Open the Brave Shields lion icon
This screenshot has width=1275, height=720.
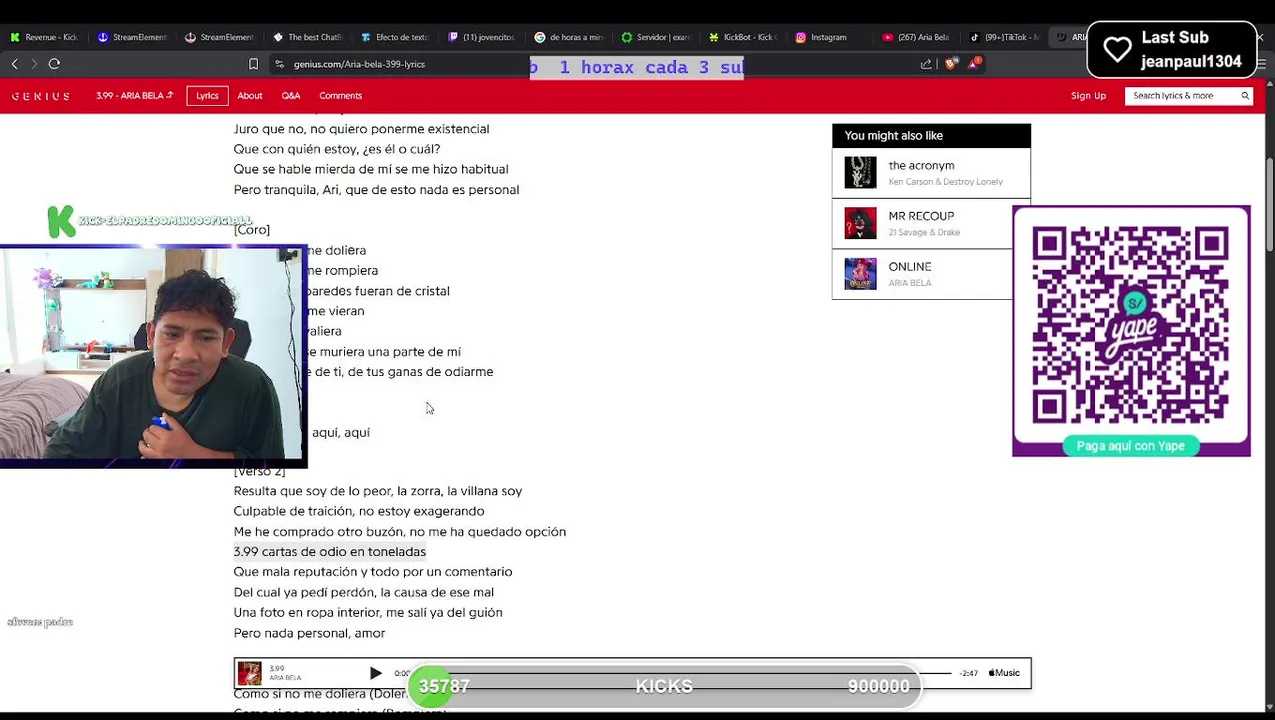949,64
